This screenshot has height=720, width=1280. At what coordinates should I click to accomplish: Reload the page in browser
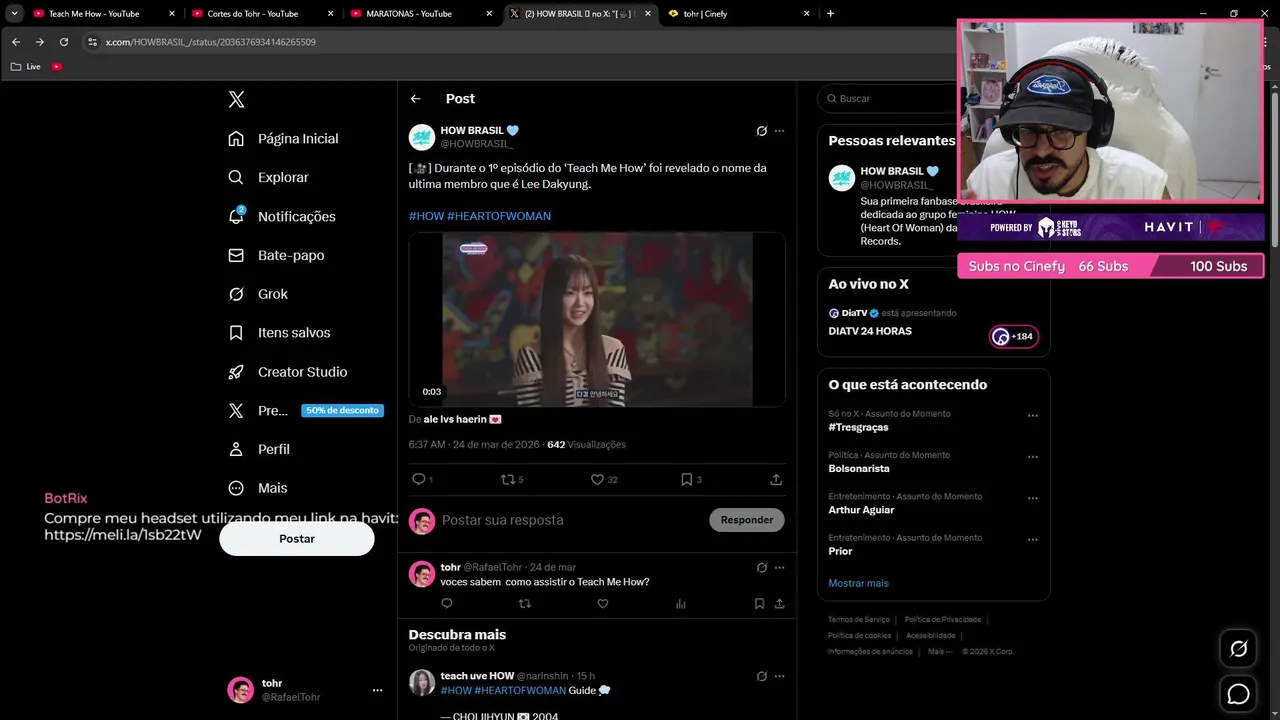[x=64, y=42]
